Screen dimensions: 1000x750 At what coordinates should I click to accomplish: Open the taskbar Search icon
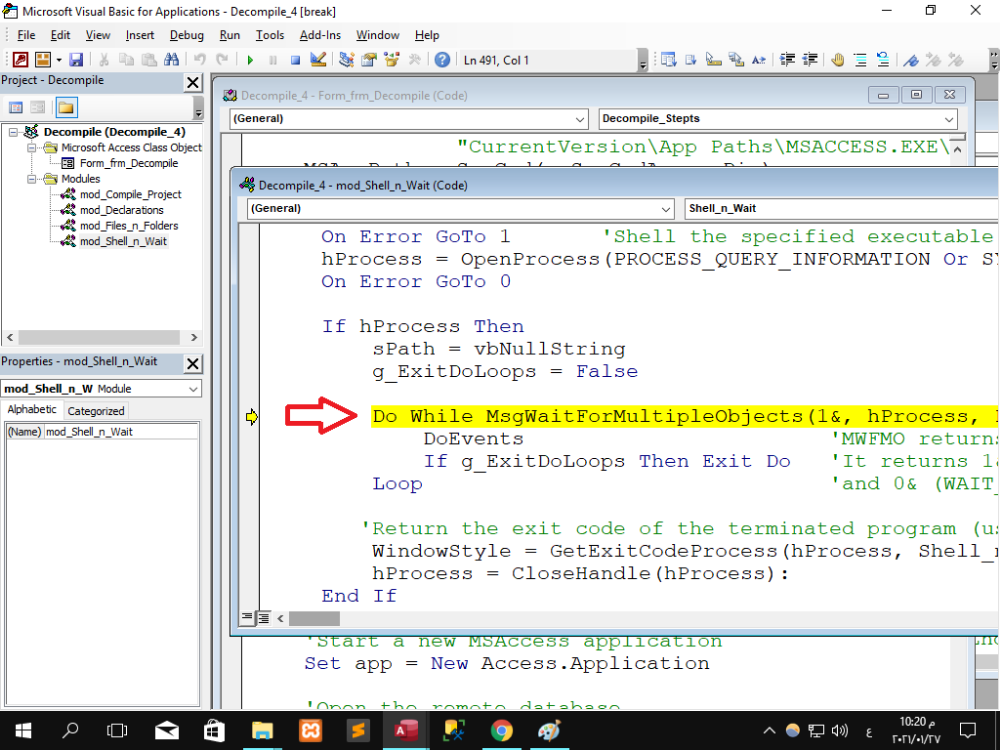[x=70, y=730]
